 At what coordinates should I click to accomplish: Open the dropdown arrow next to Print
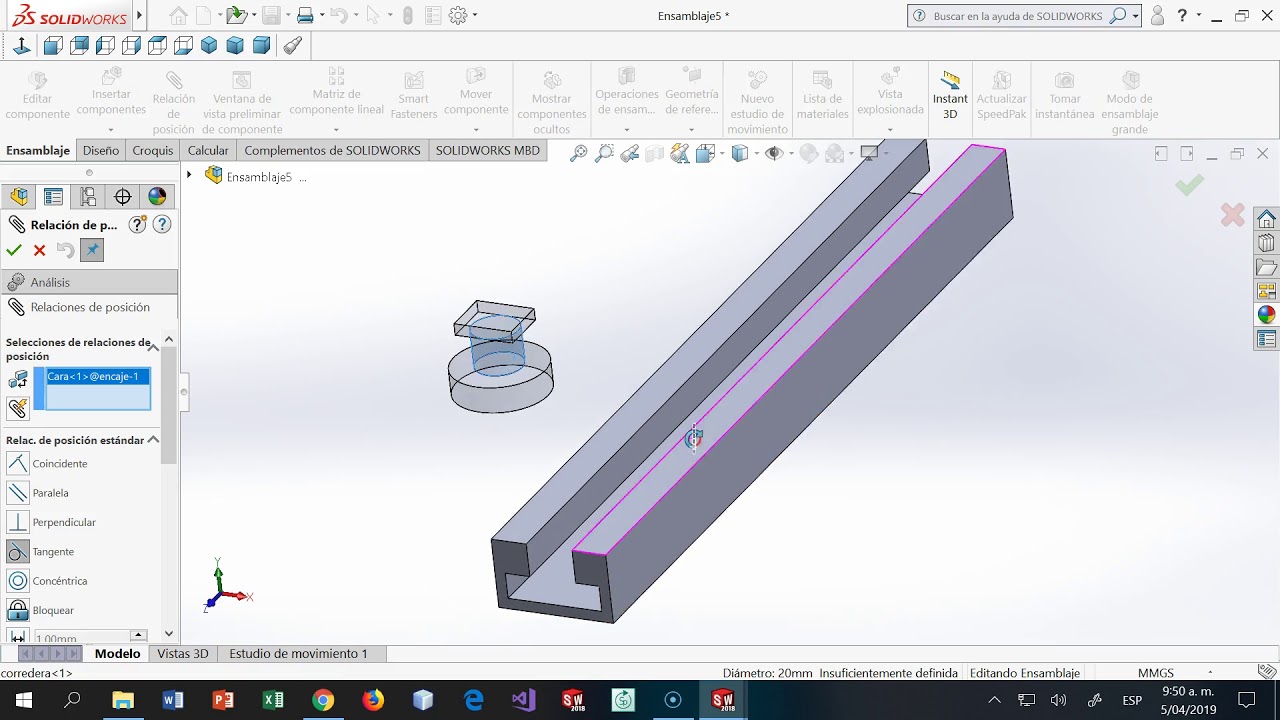(321, 15)
